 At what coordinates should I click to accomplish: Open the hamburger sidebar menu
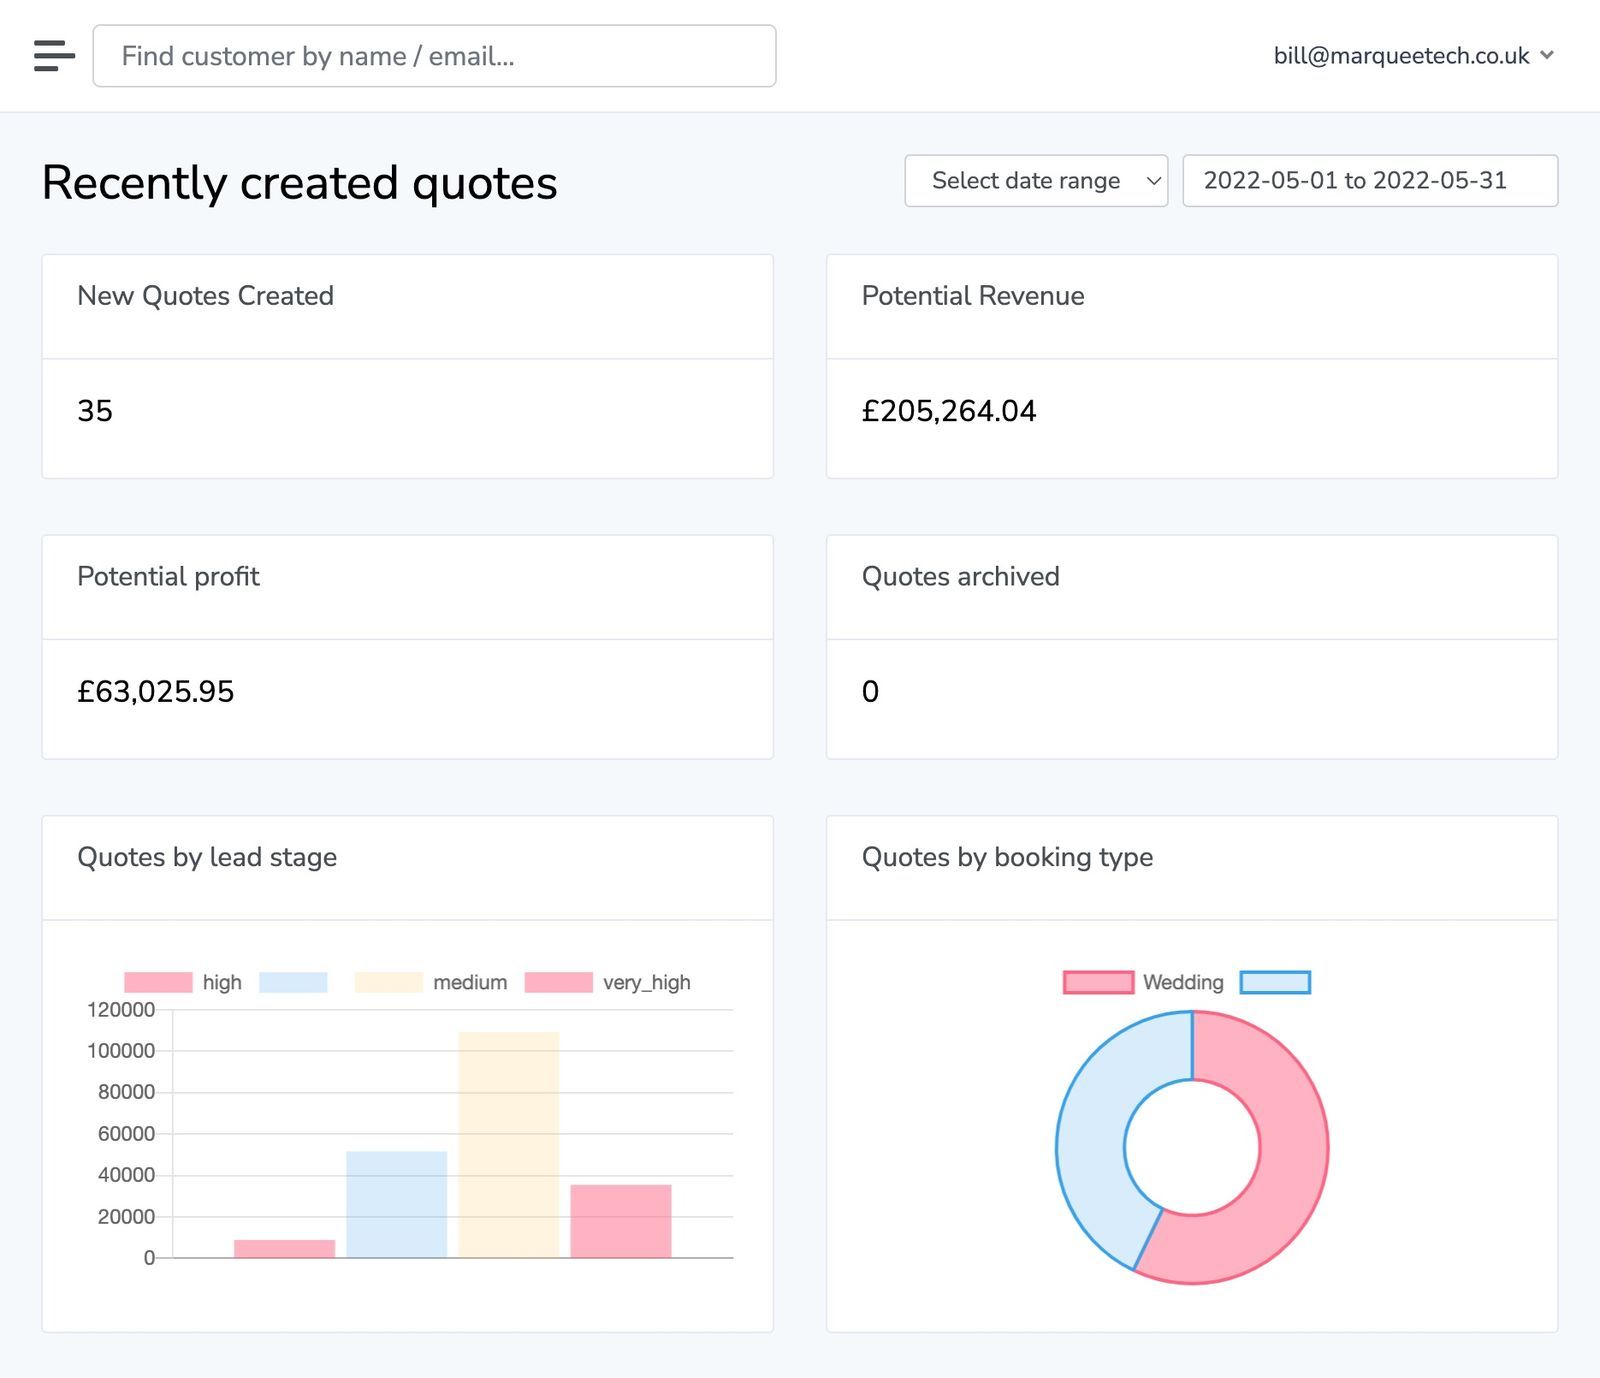[54, 56]
